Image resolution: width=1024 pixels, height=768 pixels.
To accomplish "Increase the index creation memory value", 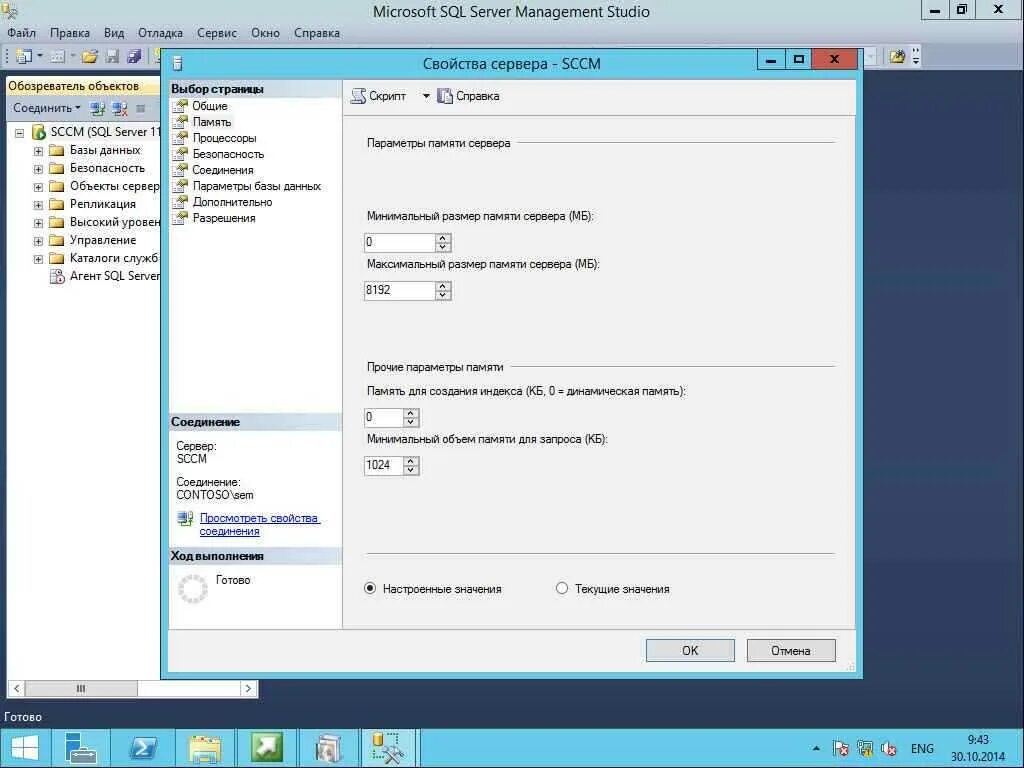I will pos(411,413).
